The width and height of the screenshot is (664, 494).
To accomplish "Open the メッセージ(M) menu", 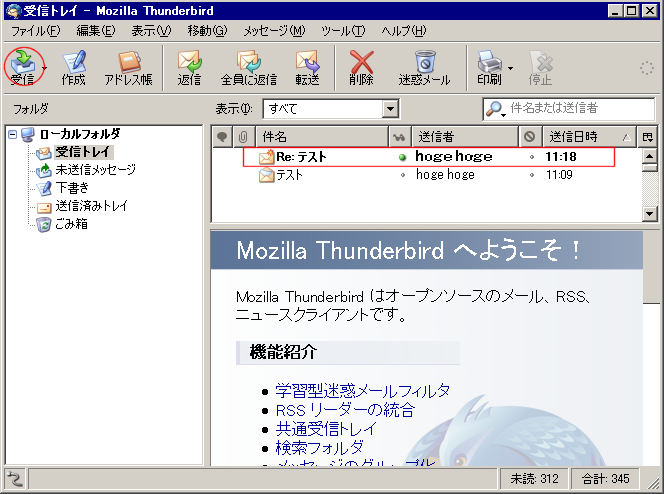I will [x=274, y=30].
